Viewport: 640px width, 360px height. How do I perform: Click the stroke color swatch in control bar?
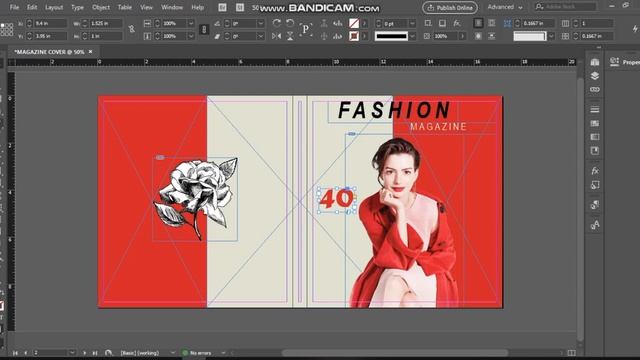coord(354,36)
